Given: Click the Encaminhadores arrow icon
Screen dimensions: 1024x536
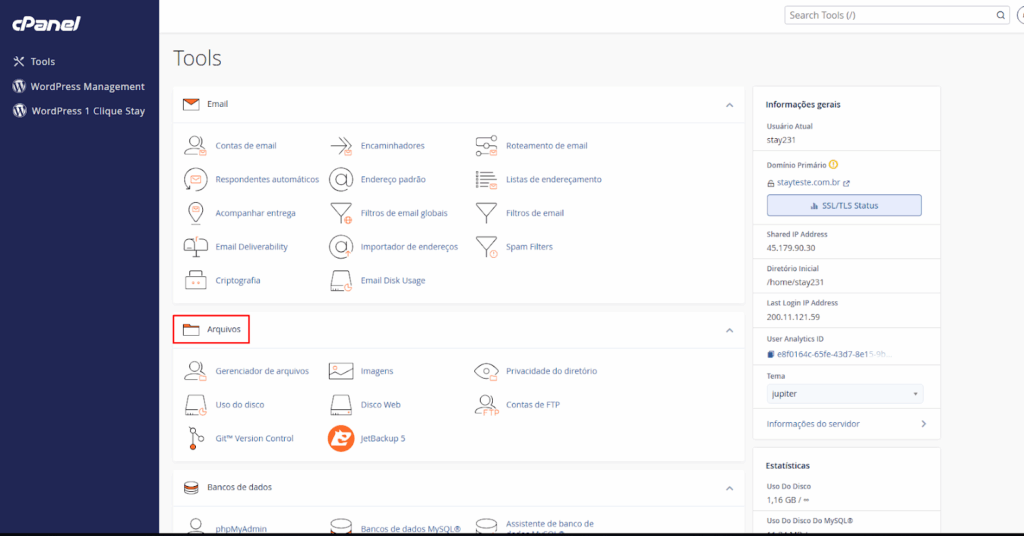Looking at the screenshot, I should pyautogui.click(x=342, y=146).
